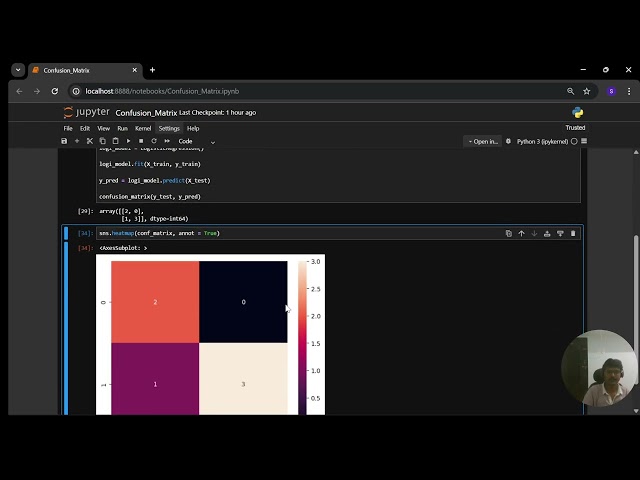Image resolution: width=640 pixels, height=480 pixels.
Task: Click heatmap cell showing value 1
Action: 155,379
